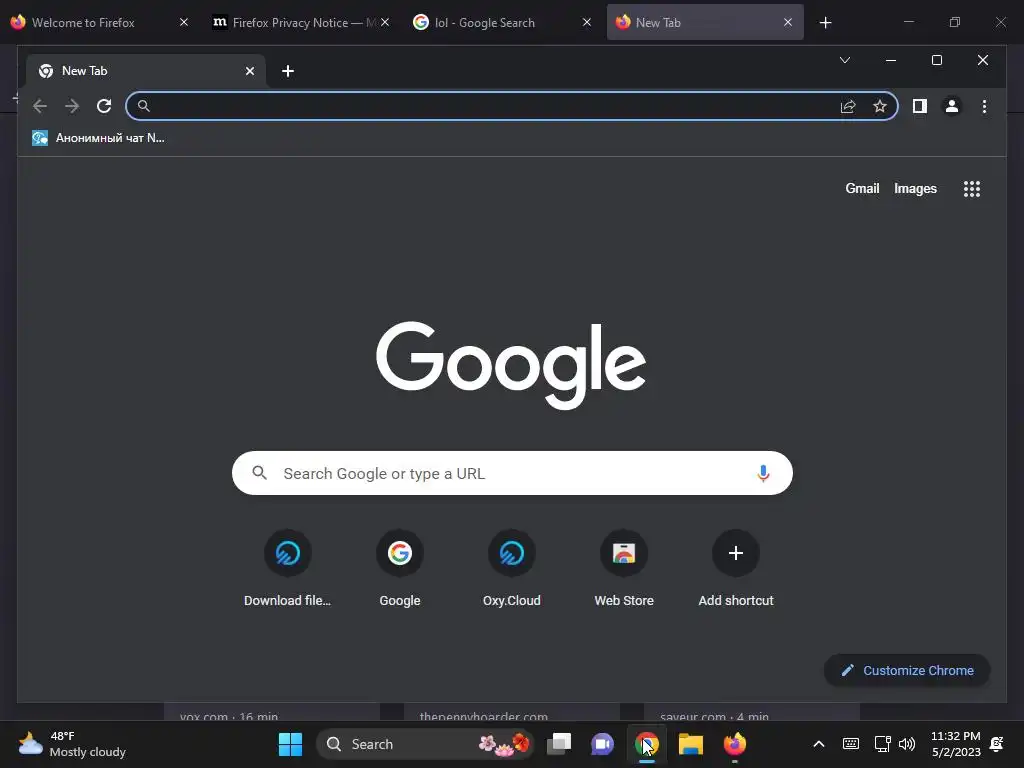1024x768 pixels.
Task: Expand Chrome's tab search chevron
Action: pyautogui.click(x=844, y=60)
